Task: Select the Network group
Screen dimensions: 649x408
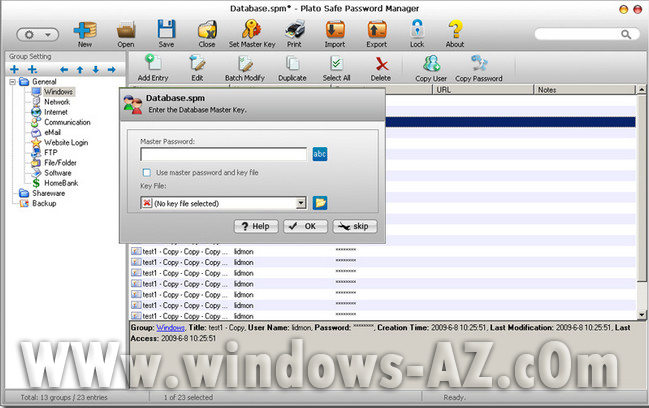Action: pos(57,102)
